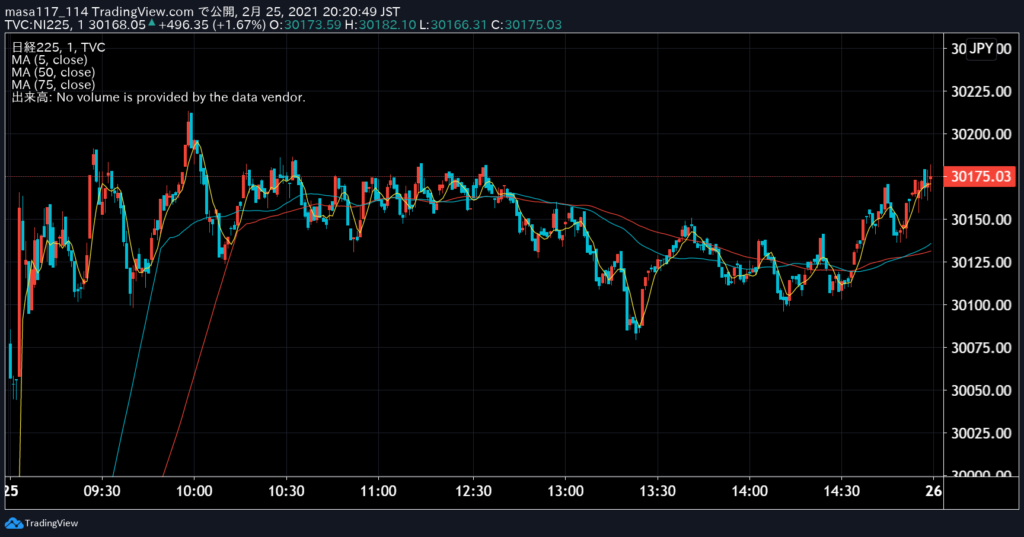Click the 26 date label on time axis
1024x537 pixels.
point(934,491)
